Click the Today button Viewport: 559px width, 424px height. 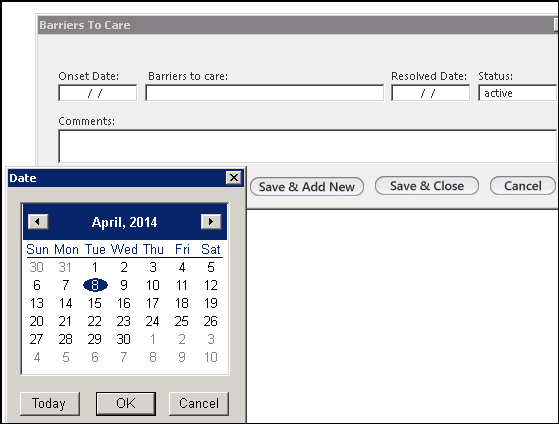(x=50, y=404)
